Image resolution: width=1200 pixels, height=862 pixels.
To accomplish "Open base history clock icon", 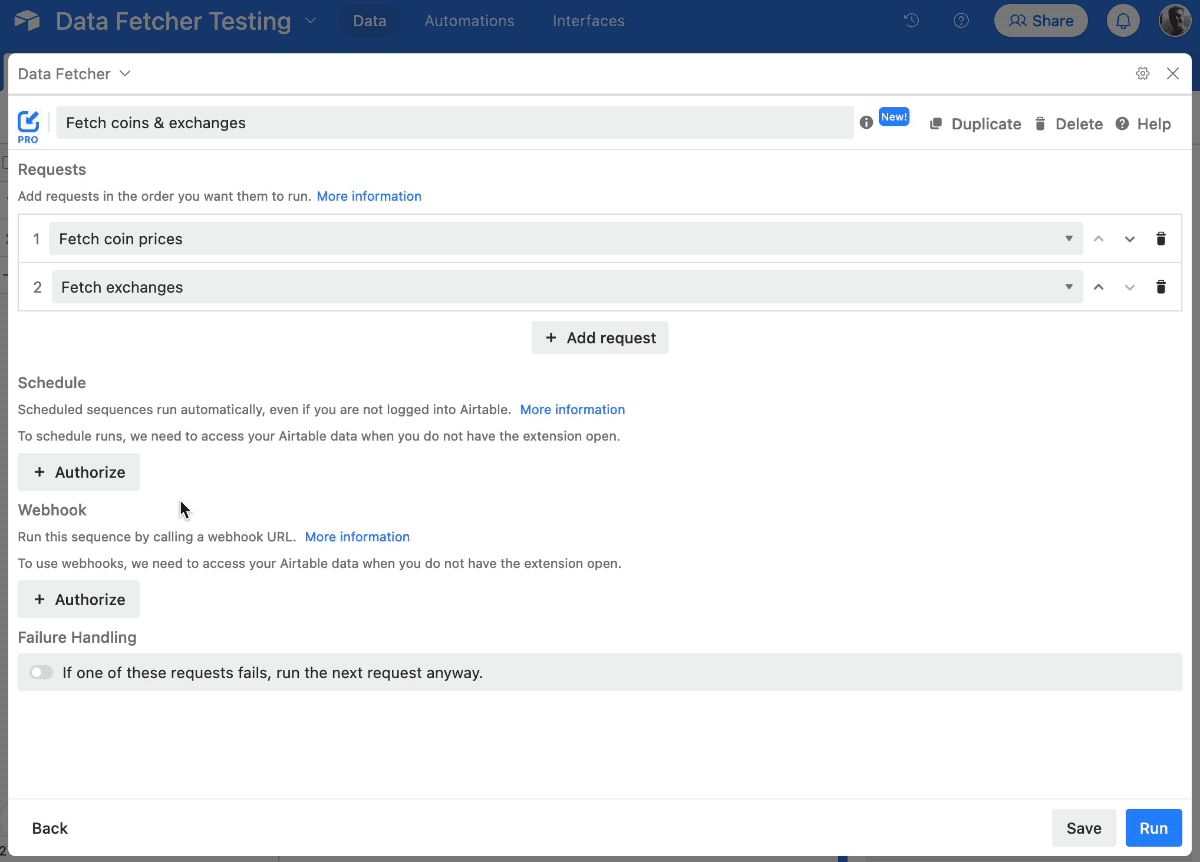I will 911,21.
